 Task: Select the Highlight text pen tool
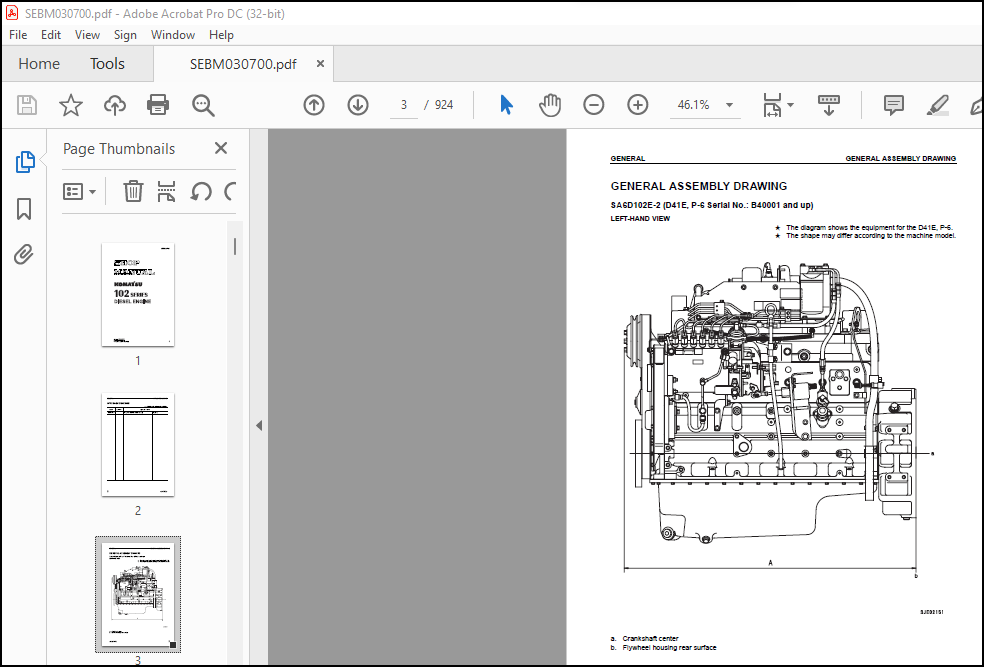click(x=938, y=105)
